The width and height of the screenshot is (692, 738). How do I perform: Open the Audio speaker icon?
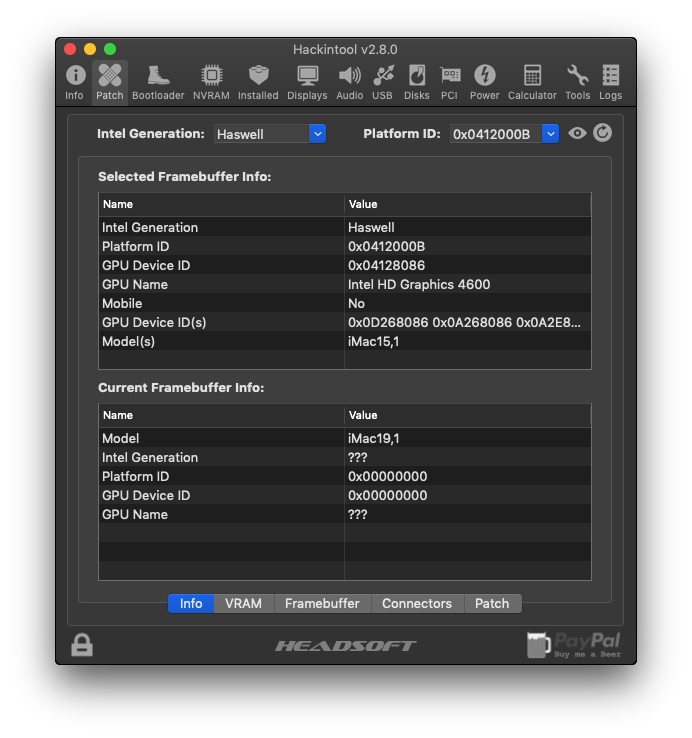coord(349,82)
